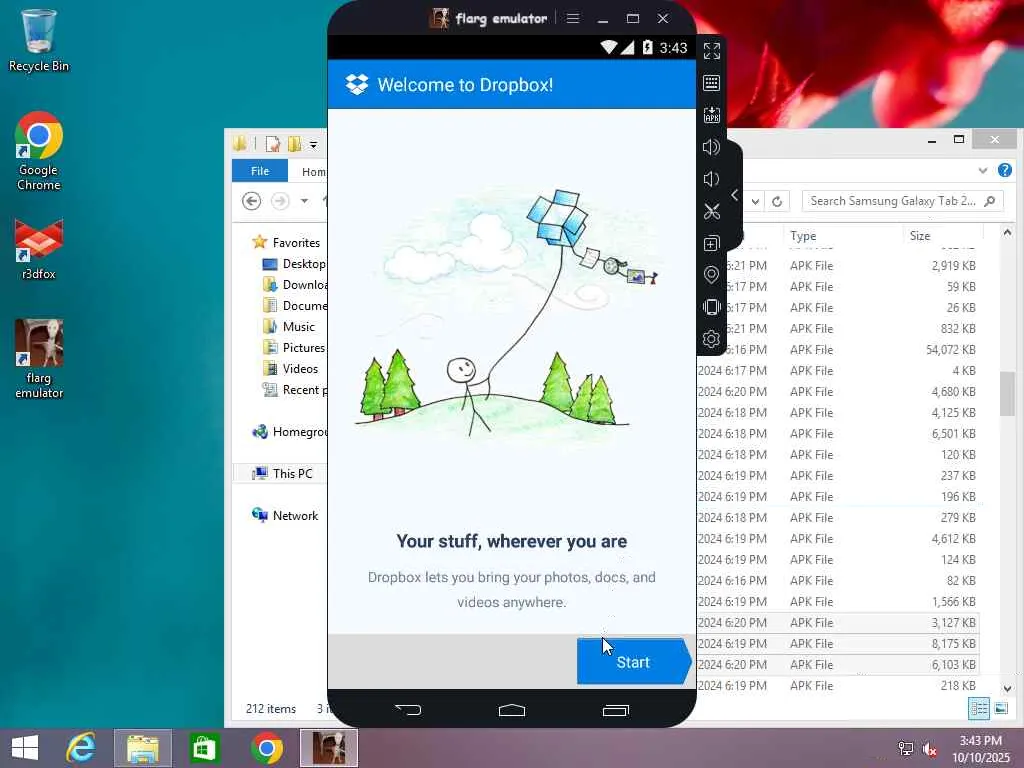Click the flarg emulator taskbar button
This screenshot has width=1024, height=768.
(328, 748)
